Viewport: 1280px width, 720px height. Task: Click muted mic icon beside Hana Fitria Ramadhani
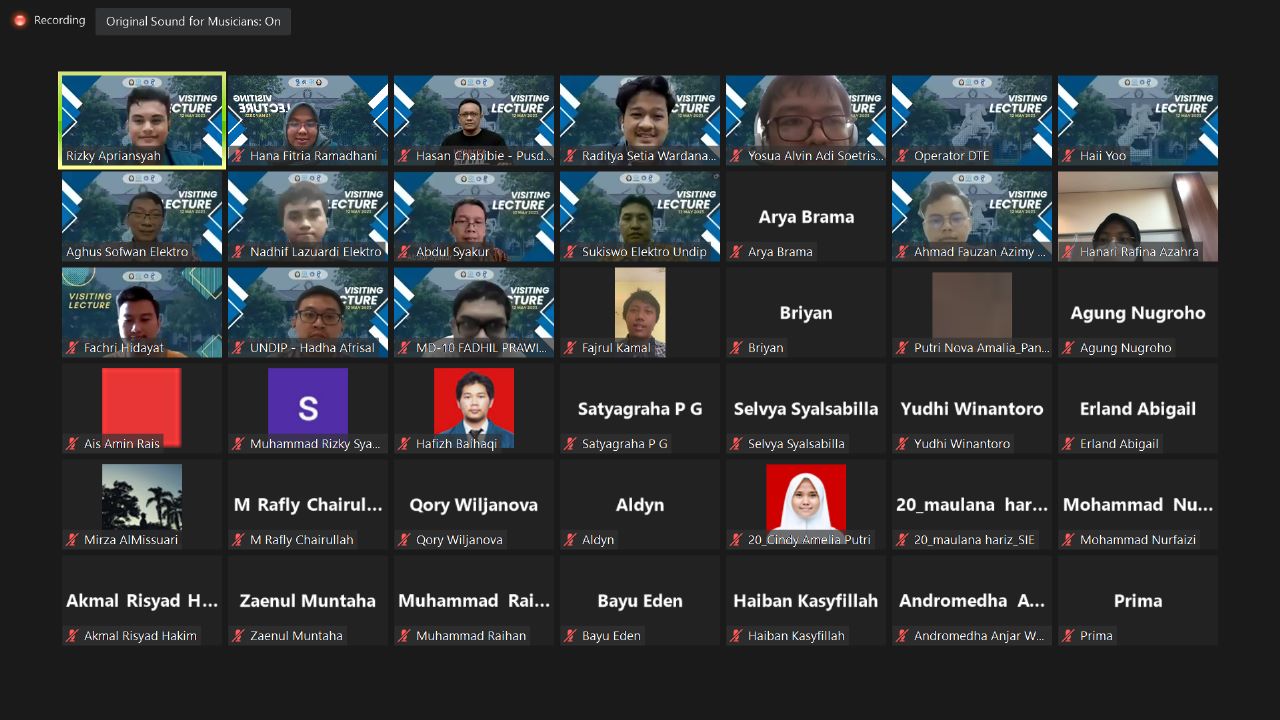point(238,156)
